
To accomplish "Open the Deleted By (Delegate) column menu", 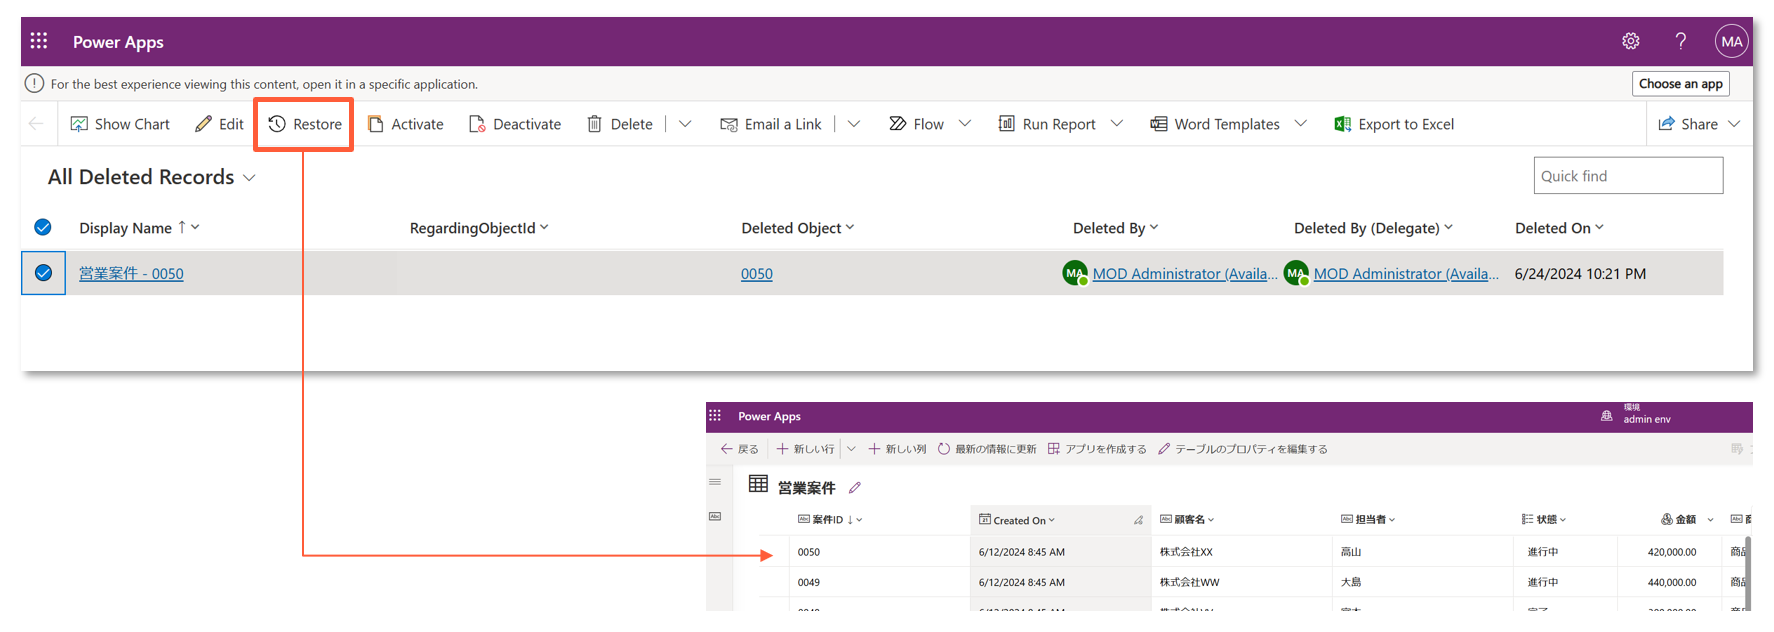I will pos(1373,228).
